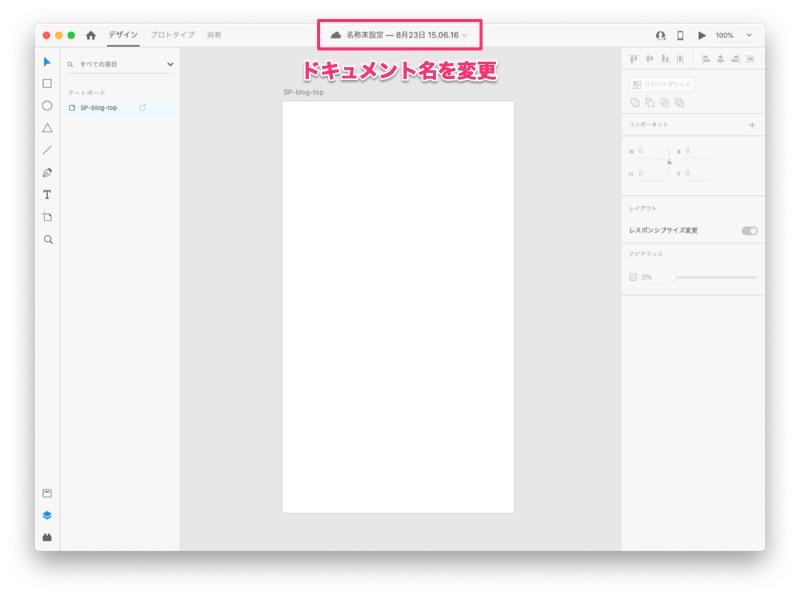The image size is (800, 596).
Task: Switch to the 共有 tab
Action: pos(214,35)
